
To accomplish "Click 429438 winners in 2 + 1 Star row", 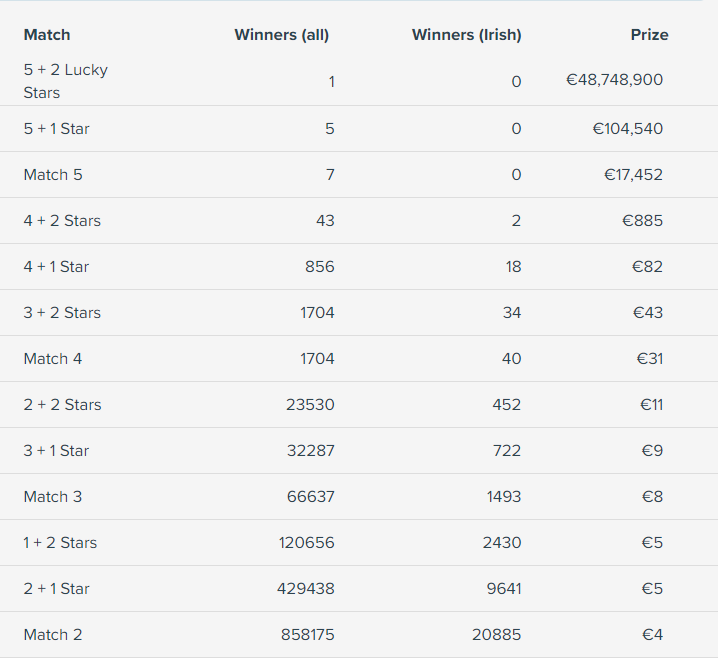I will [305, 589].
